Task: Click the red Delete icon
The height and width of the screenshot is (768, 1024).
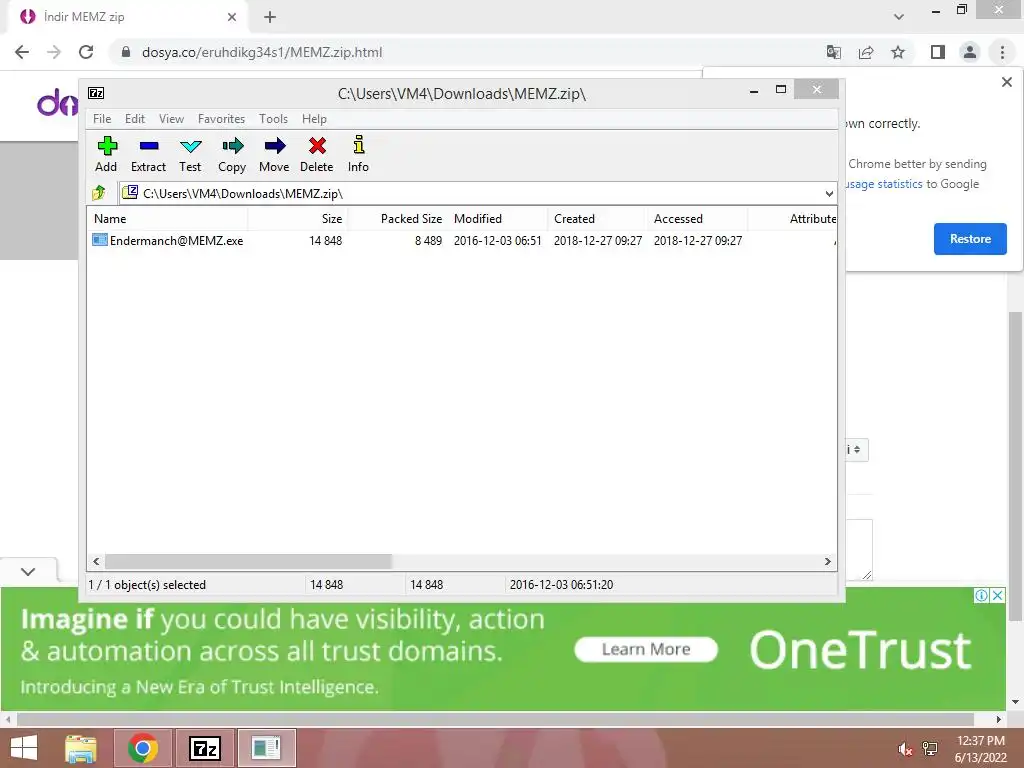Action: click(317, 155)
